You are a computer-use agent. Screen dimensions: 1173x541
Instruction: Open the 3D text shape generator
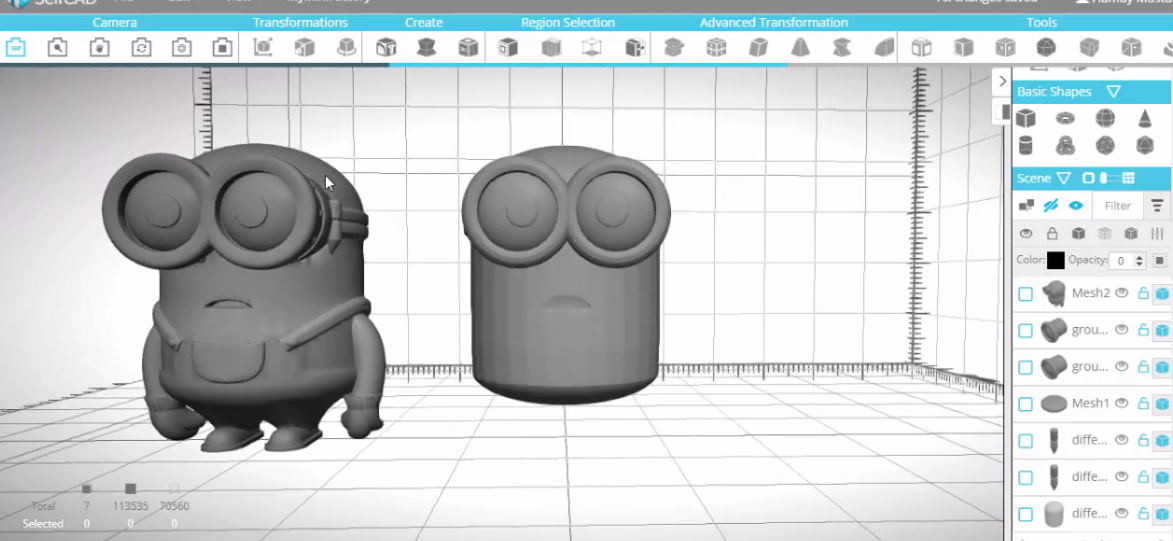pos(386,48)
